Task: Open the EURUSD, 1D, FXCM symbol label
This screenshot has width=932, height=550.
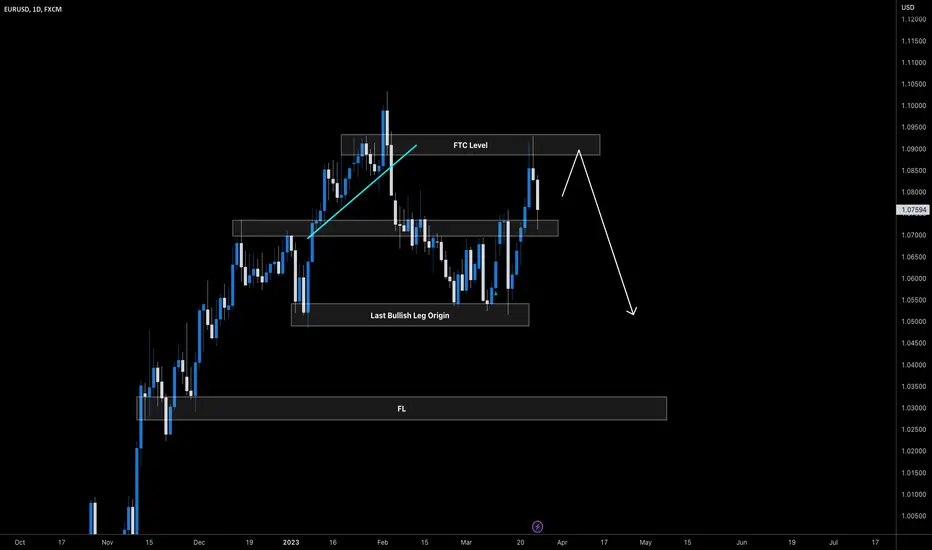Action: 33,10
